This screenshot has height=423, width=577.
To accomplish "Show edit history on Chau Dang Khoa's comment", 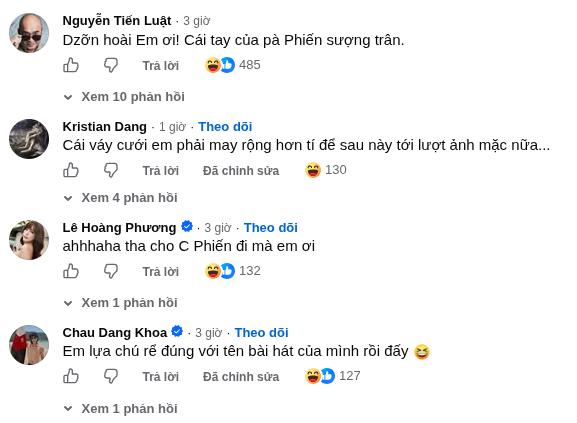I will point(241,377).
